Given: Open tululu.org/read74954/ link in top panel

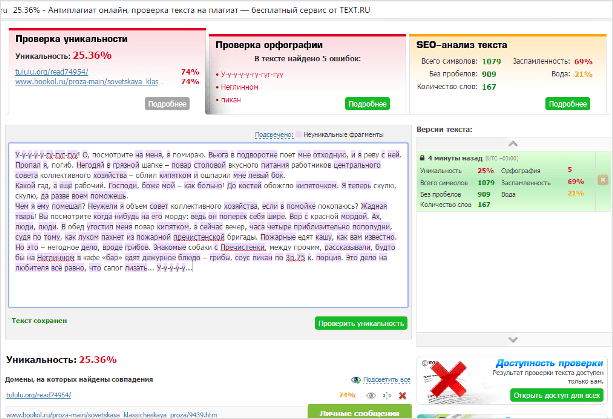Looking at the screenshot, I should [x=52, y=72].
